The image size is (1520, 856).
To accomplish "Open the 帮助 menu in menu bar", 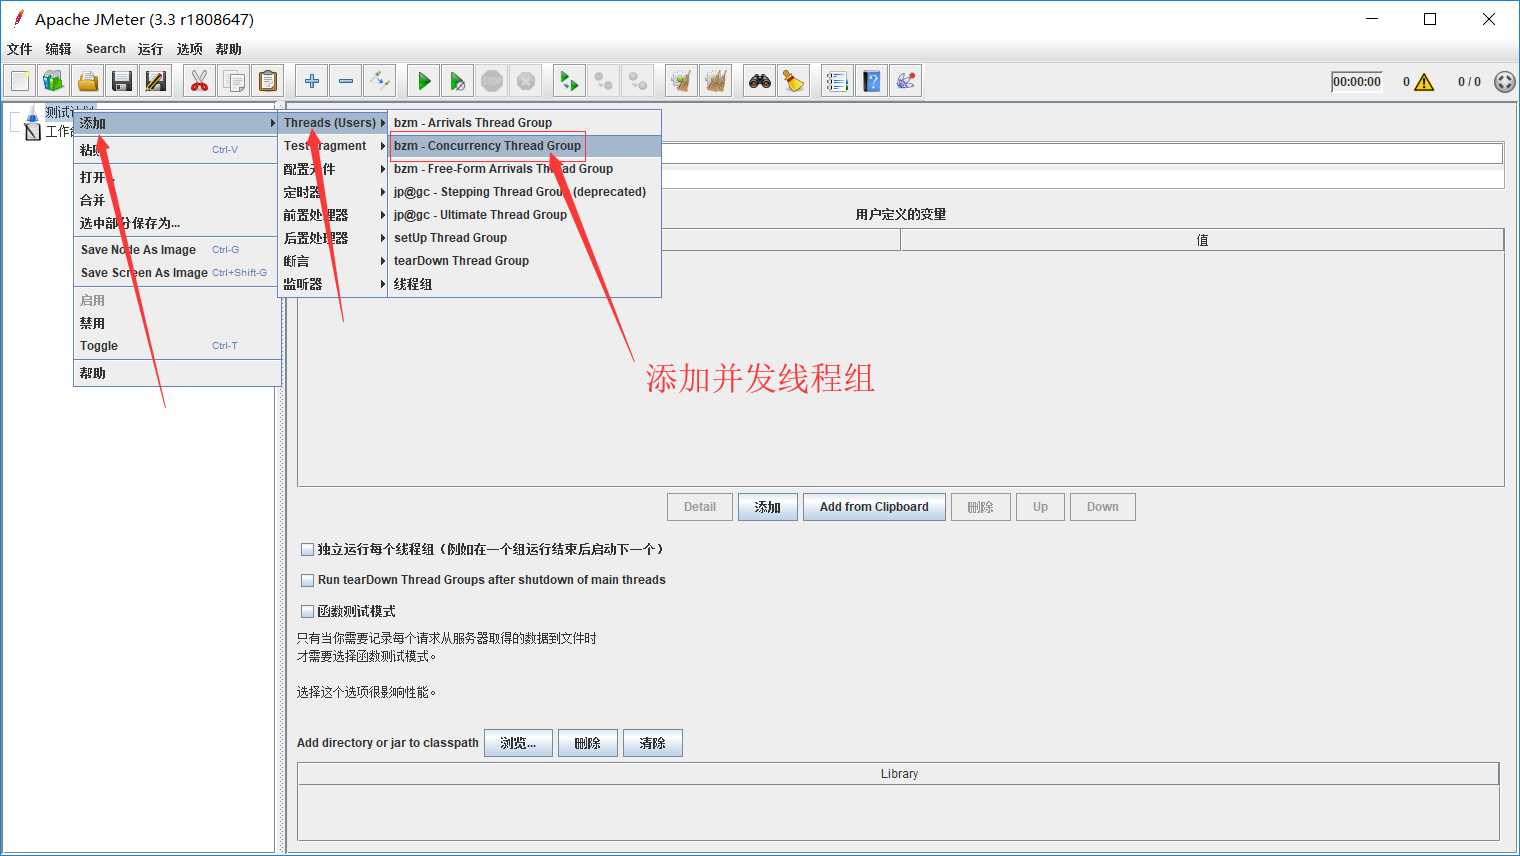I will click(x=228, y=49).
